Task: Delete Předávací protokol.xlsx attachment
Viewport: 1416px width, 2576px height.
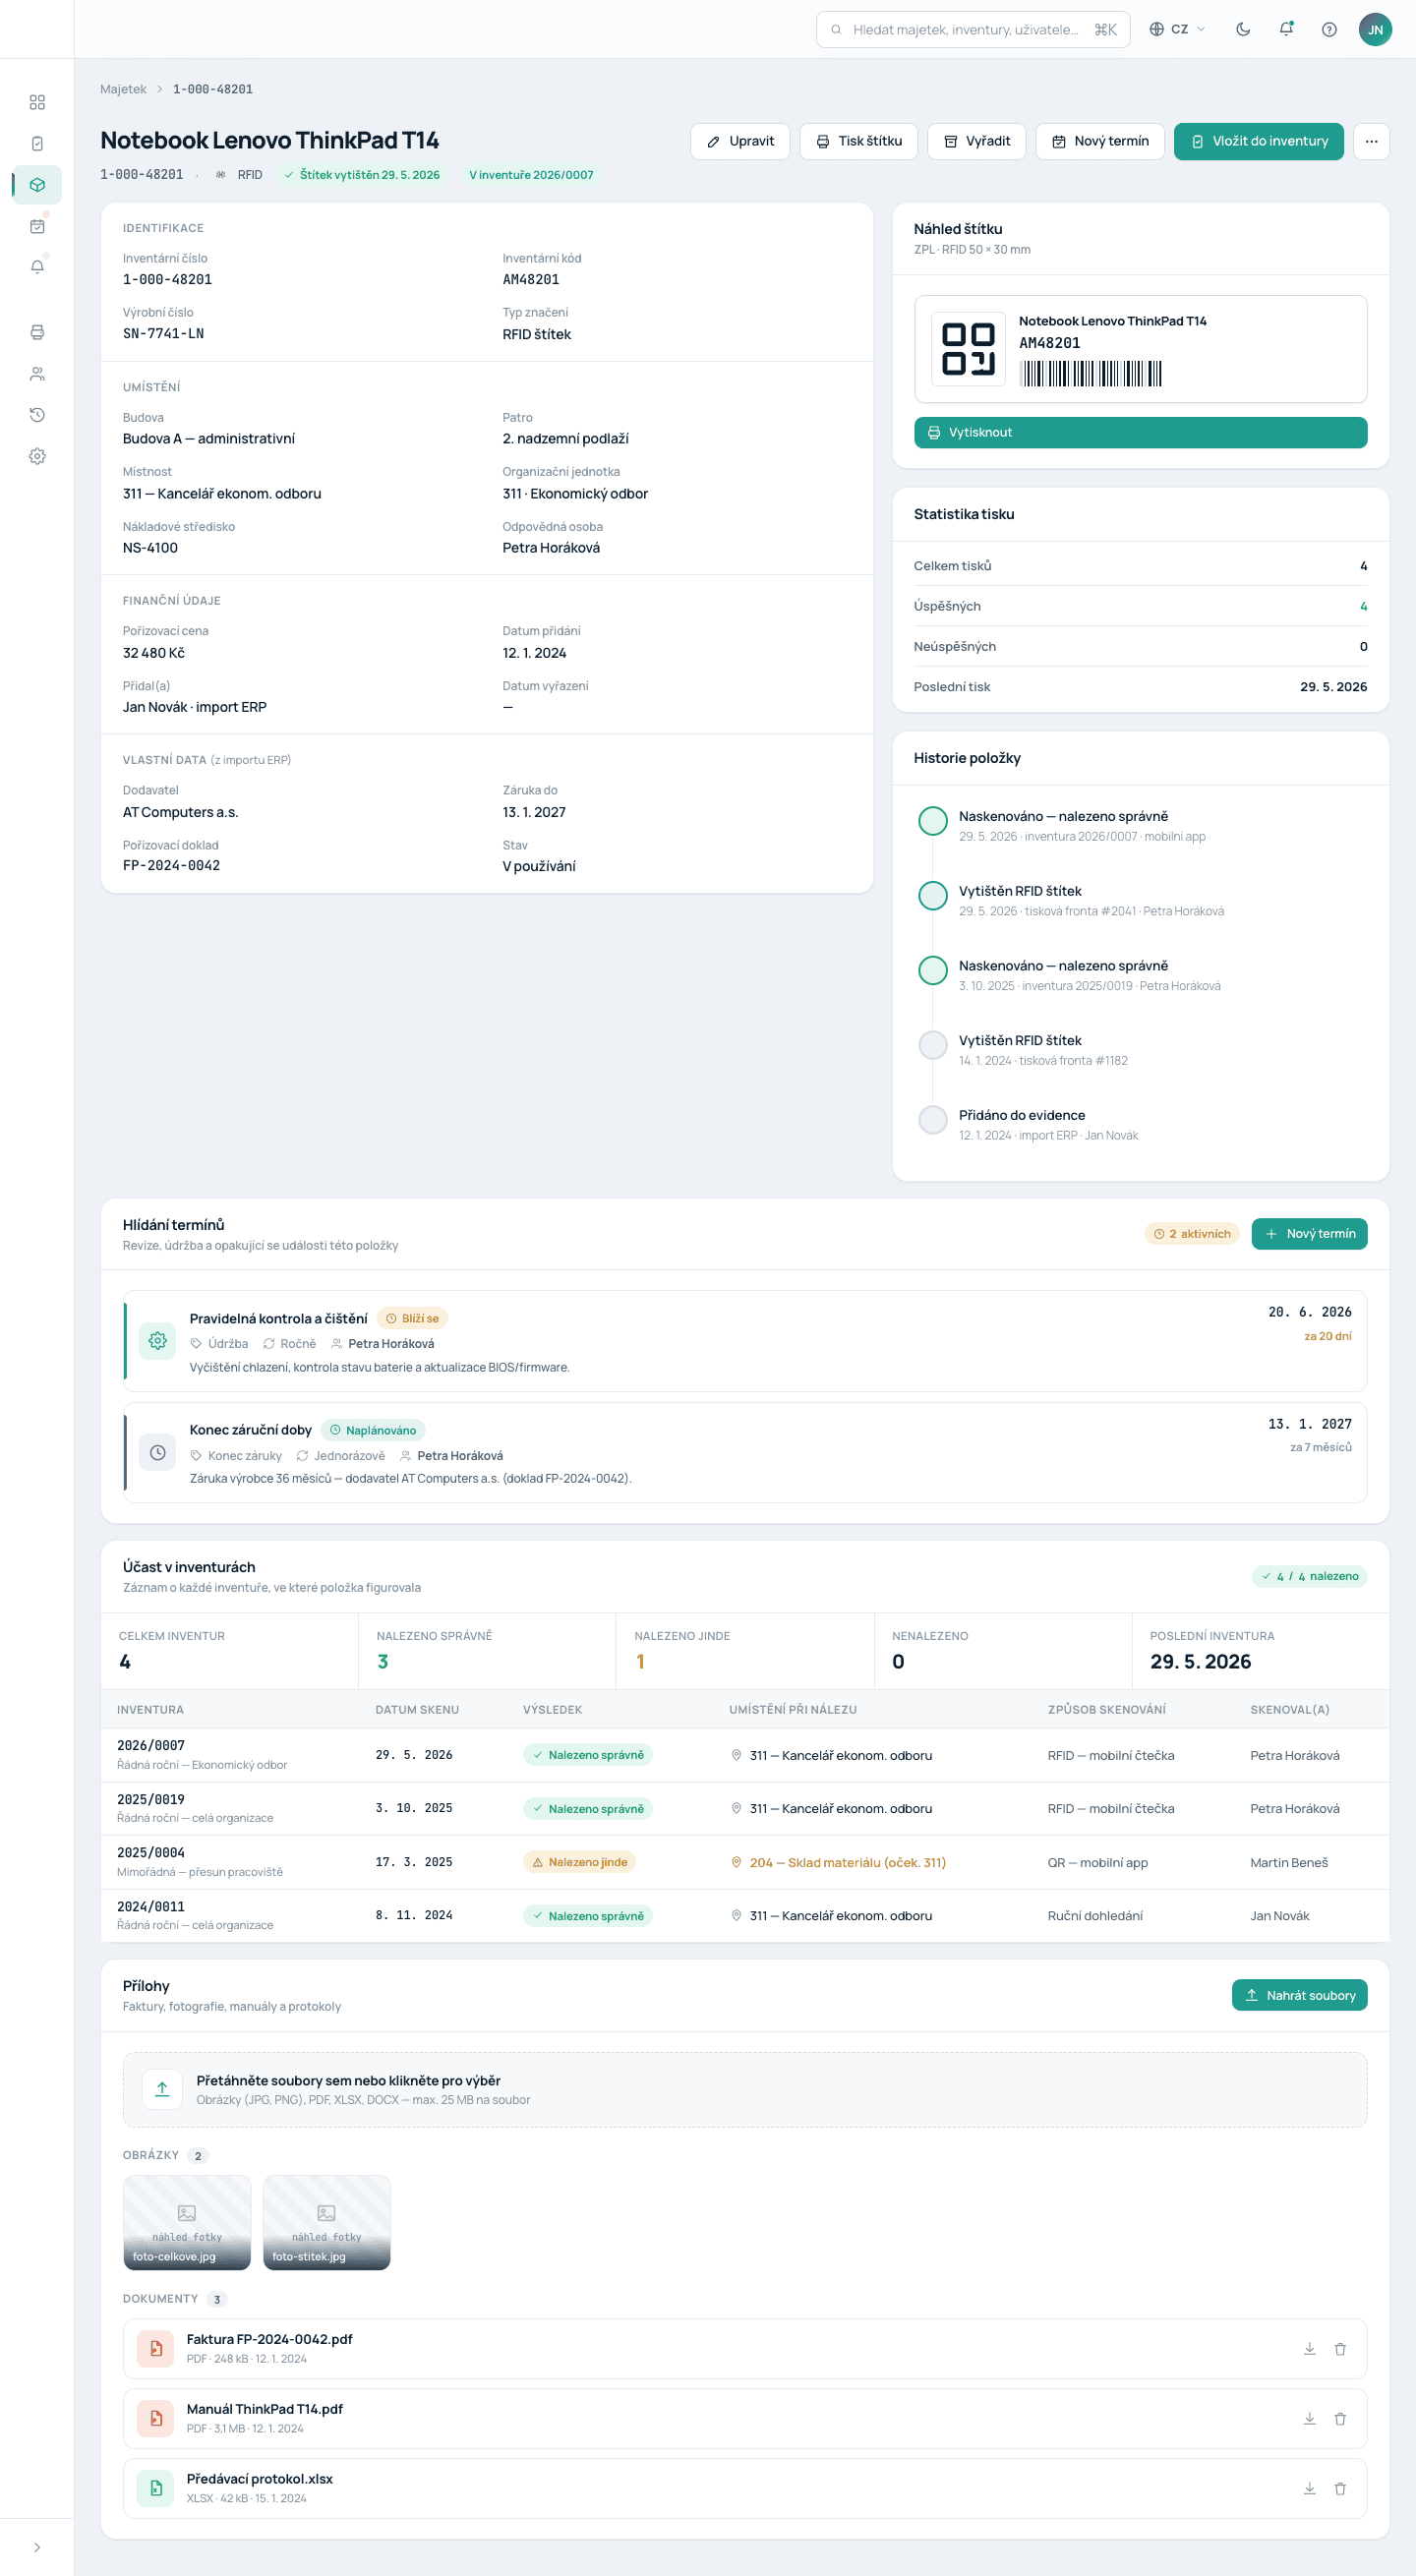Action: (1340, 2489)
